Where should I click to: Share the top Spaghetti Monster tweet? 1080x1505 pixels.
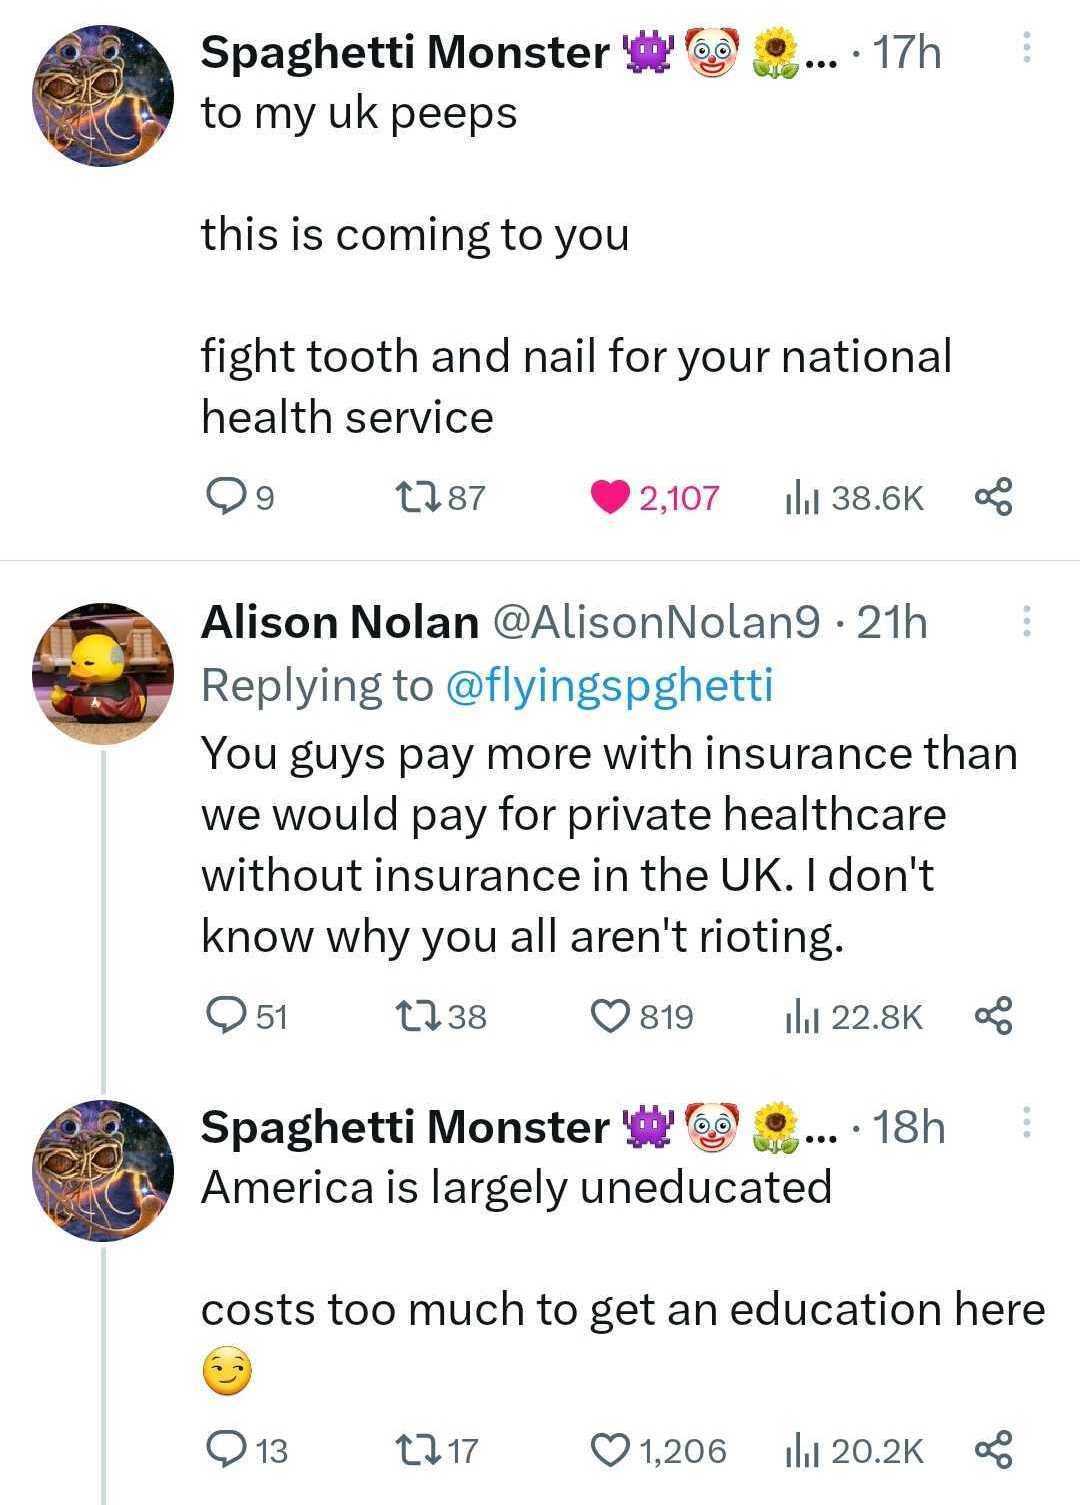click(x=993, y=496)
